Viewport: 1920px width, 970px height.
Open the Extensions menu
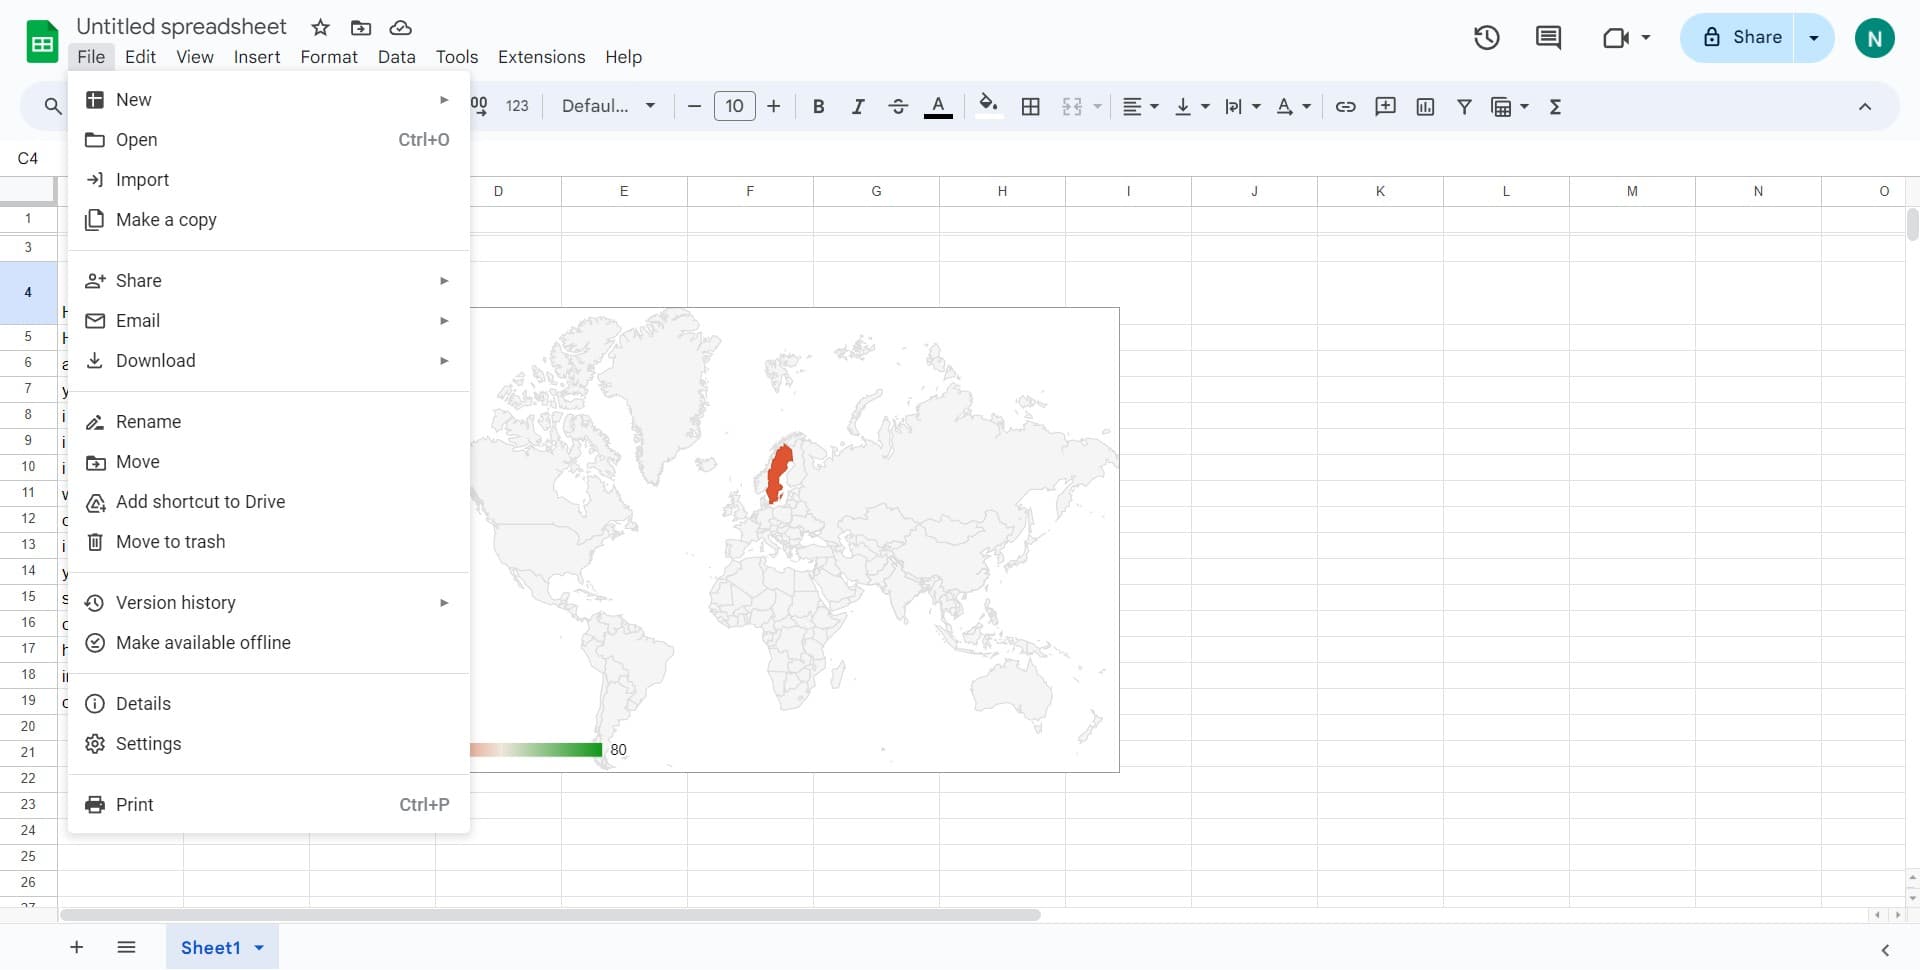[541, 57]
